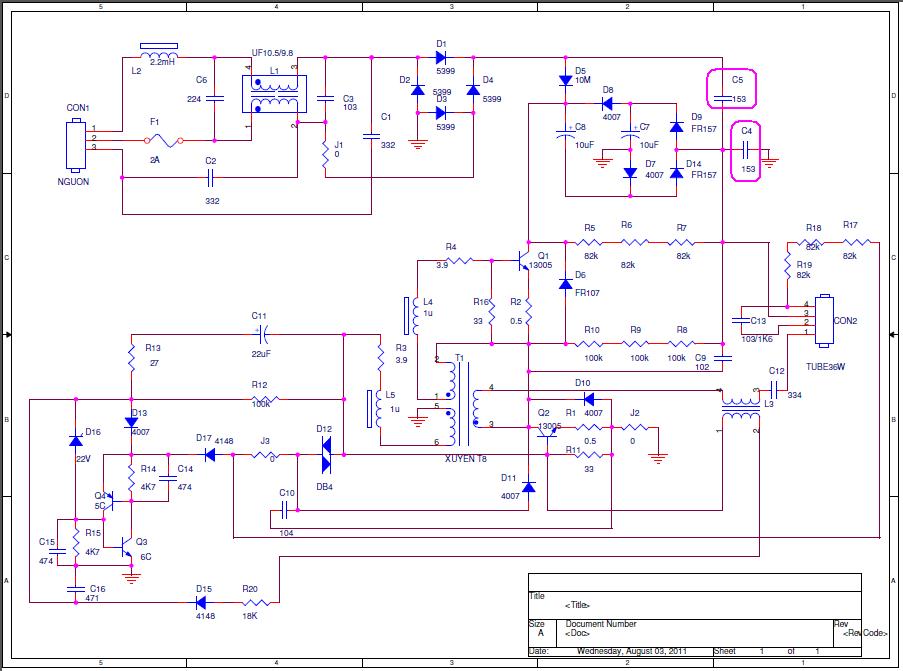Click the C6 224 capacitor symbol
The width and height of the screenshot is (903, 671).
pyautogui.click(x=214, y=98)
